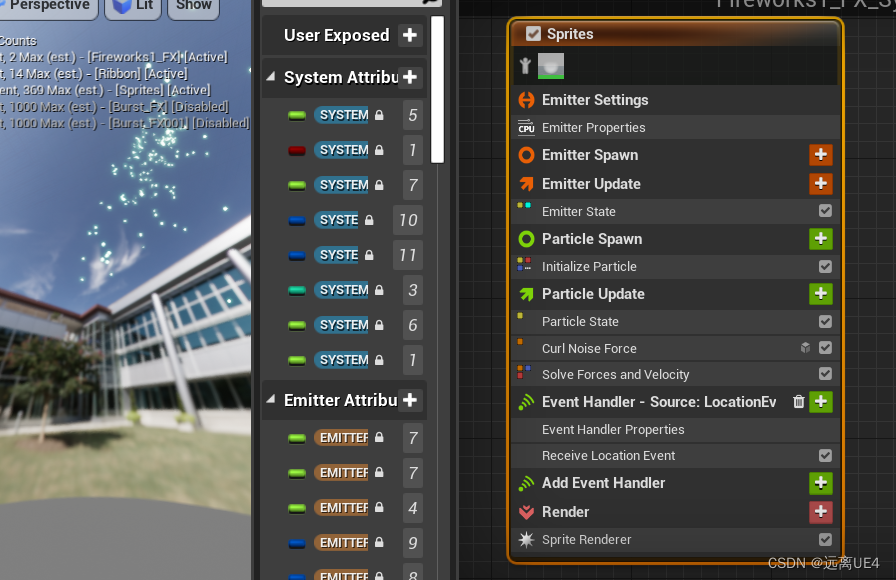
Task: Select the Emitter Update stage
Action: pos(591,184)
